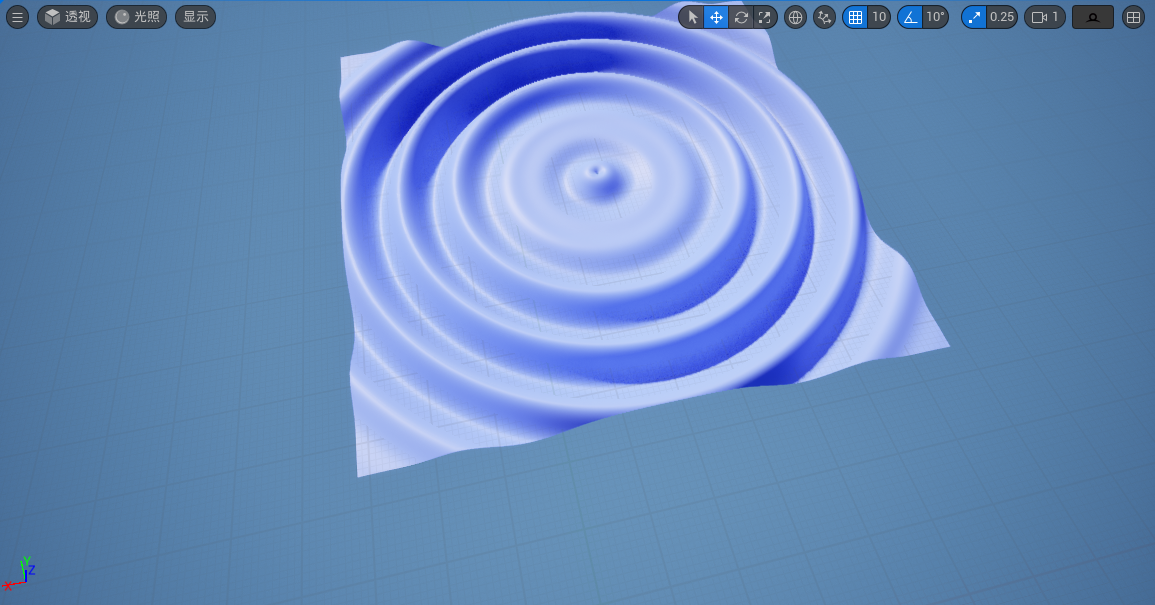Open the viewport options hamburger menu
This screenshot has width=1155, height=605.
(17, 17)
